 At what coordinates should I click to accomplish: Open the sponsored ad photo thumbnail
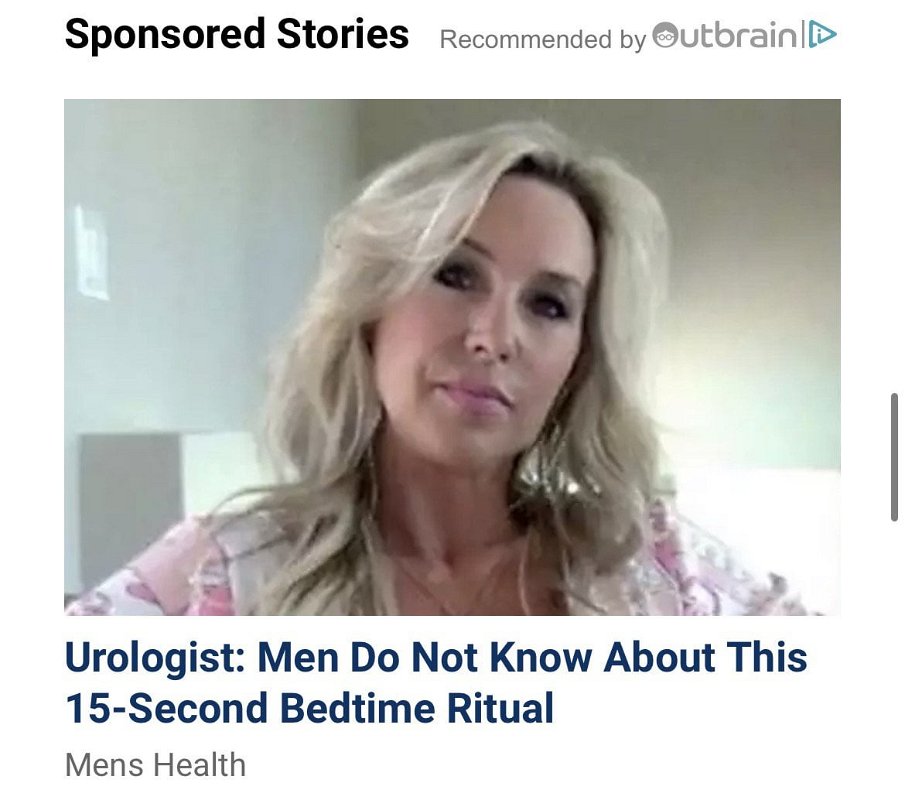click(452, 357)
